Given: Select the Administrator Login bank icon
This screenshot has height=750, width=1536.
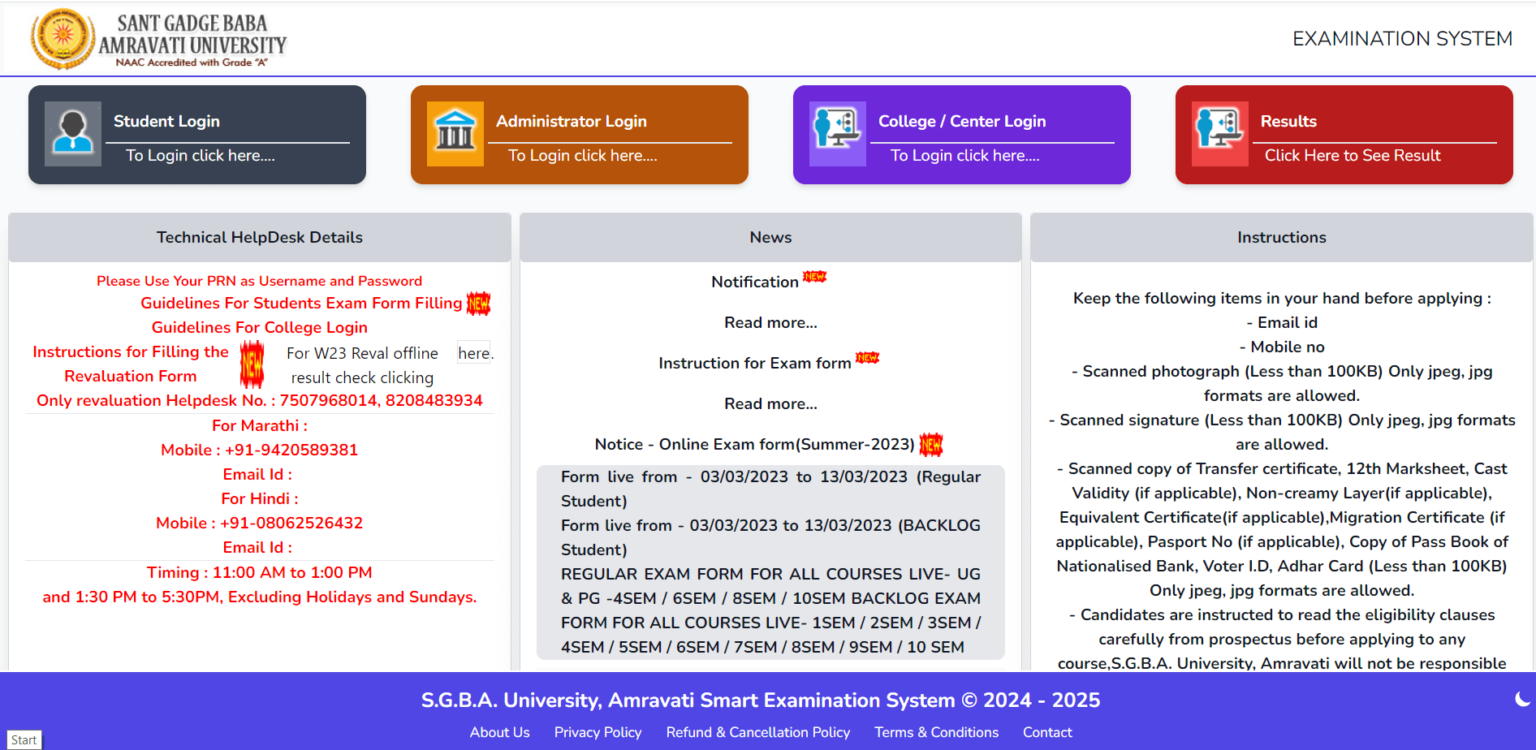Looking at the screenshot, I should click(x=455, y=134).
